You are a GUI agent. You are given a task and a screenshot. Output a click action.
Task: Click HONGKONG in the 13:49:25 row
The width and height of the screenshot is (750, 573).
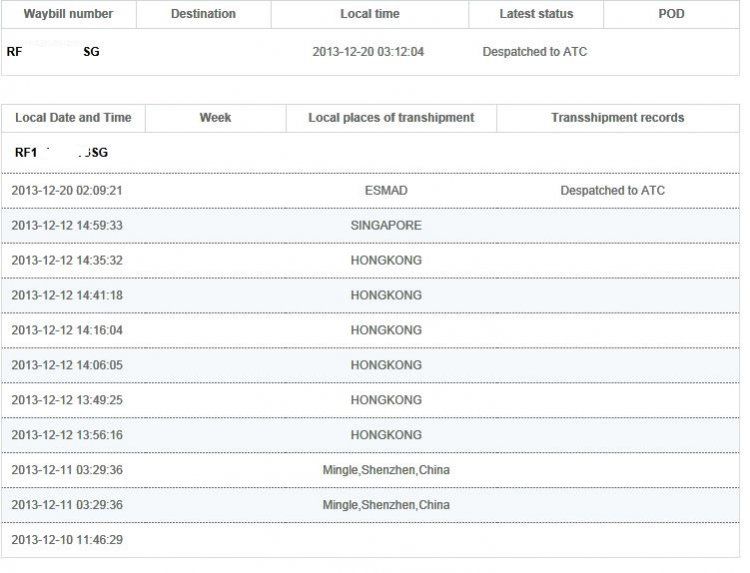tap(386, 400)
